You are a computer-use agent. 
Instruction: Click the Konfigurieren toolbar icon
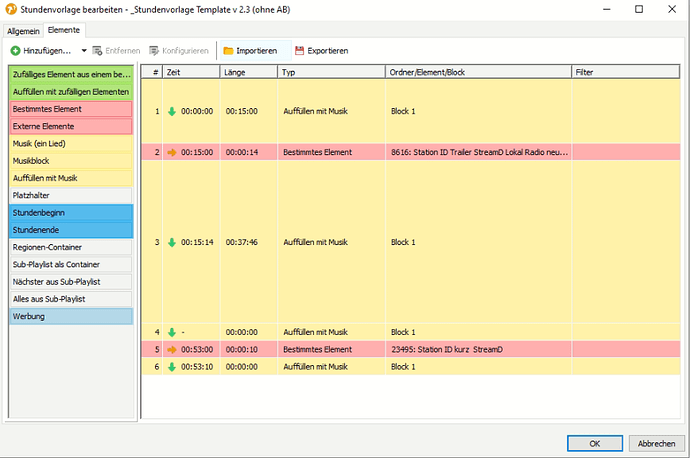(x=154, y=50)
